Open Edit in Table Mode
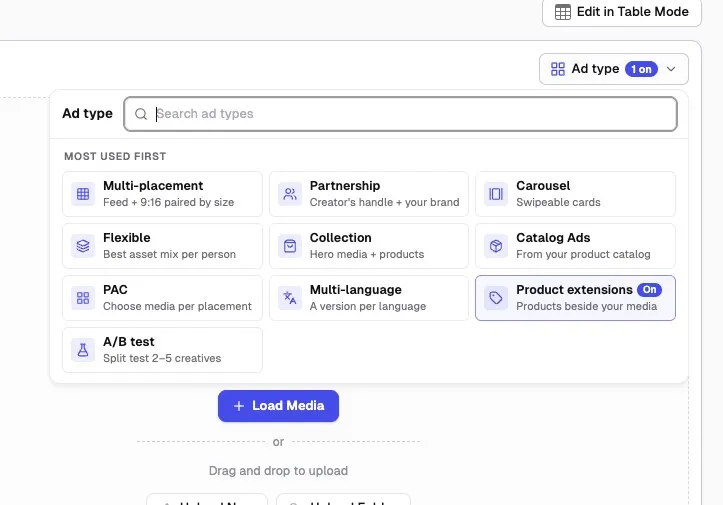 click(622, 12)
